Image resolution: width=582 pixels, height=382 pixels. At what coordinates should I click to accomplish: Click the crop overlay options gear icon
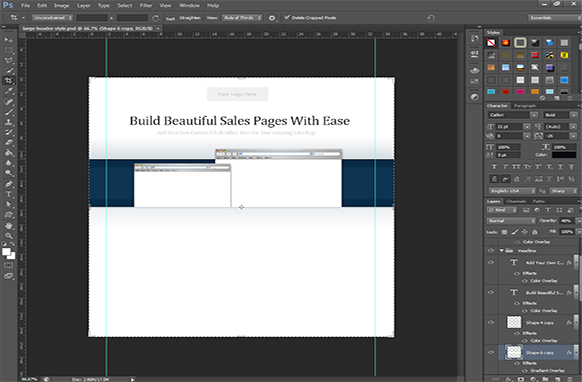(x=272, y=18)
